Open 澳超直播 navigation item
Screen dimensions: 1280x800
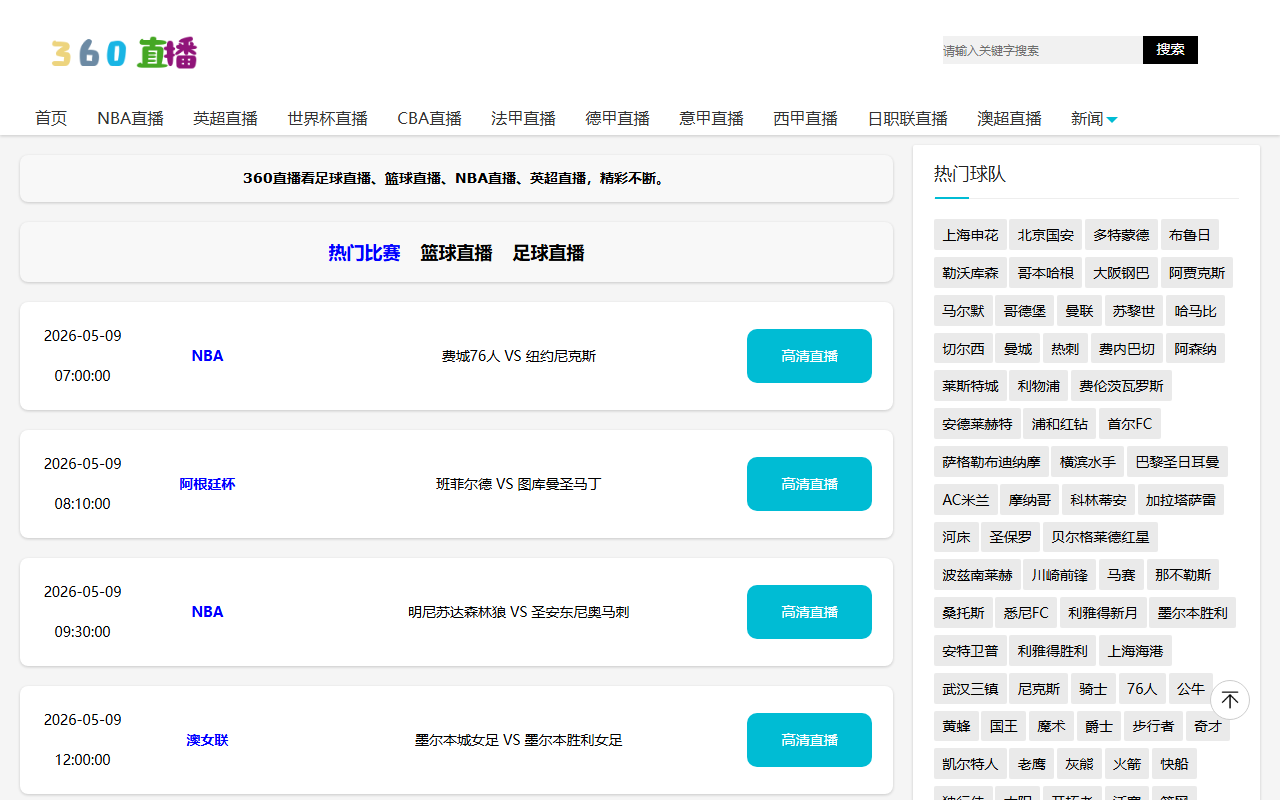[1009, 118]
